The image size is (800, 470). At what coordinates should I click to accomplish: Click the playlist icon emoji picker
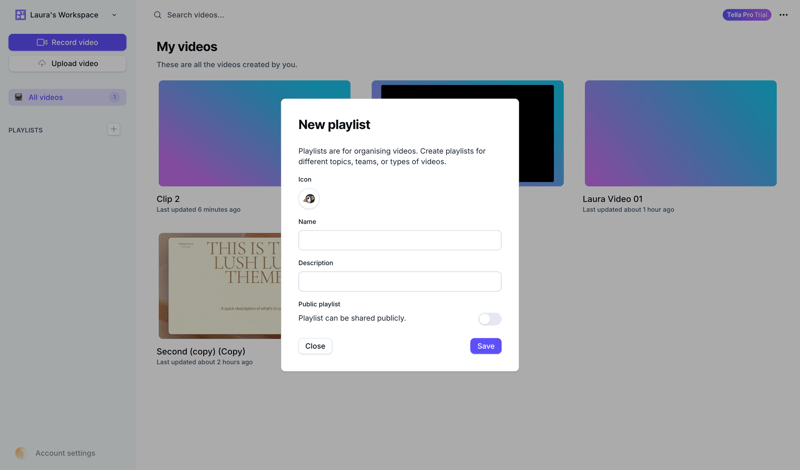(309, 199)
